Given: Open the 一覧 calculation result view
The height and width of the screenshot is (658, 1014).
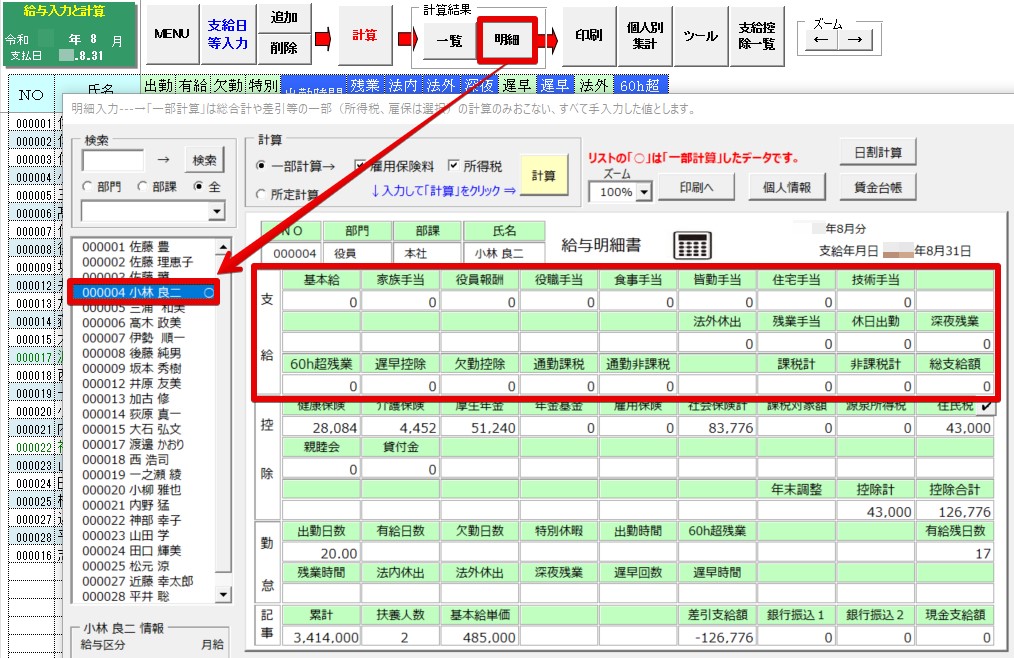Looking at the screenshot, I should [x=449, y=41].
